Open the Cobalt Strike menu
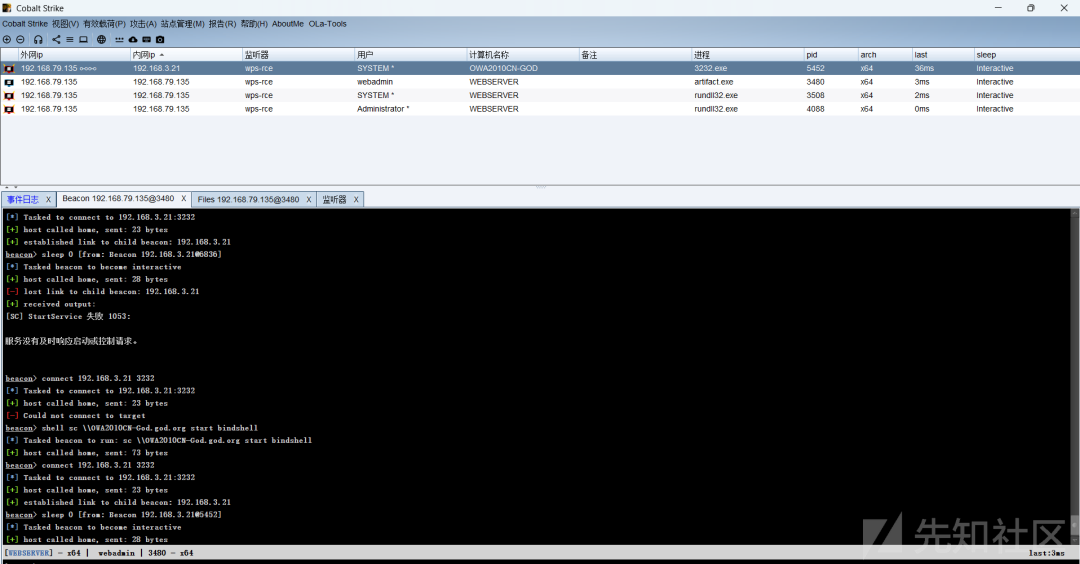1080x564 pixels. (25, 23)
